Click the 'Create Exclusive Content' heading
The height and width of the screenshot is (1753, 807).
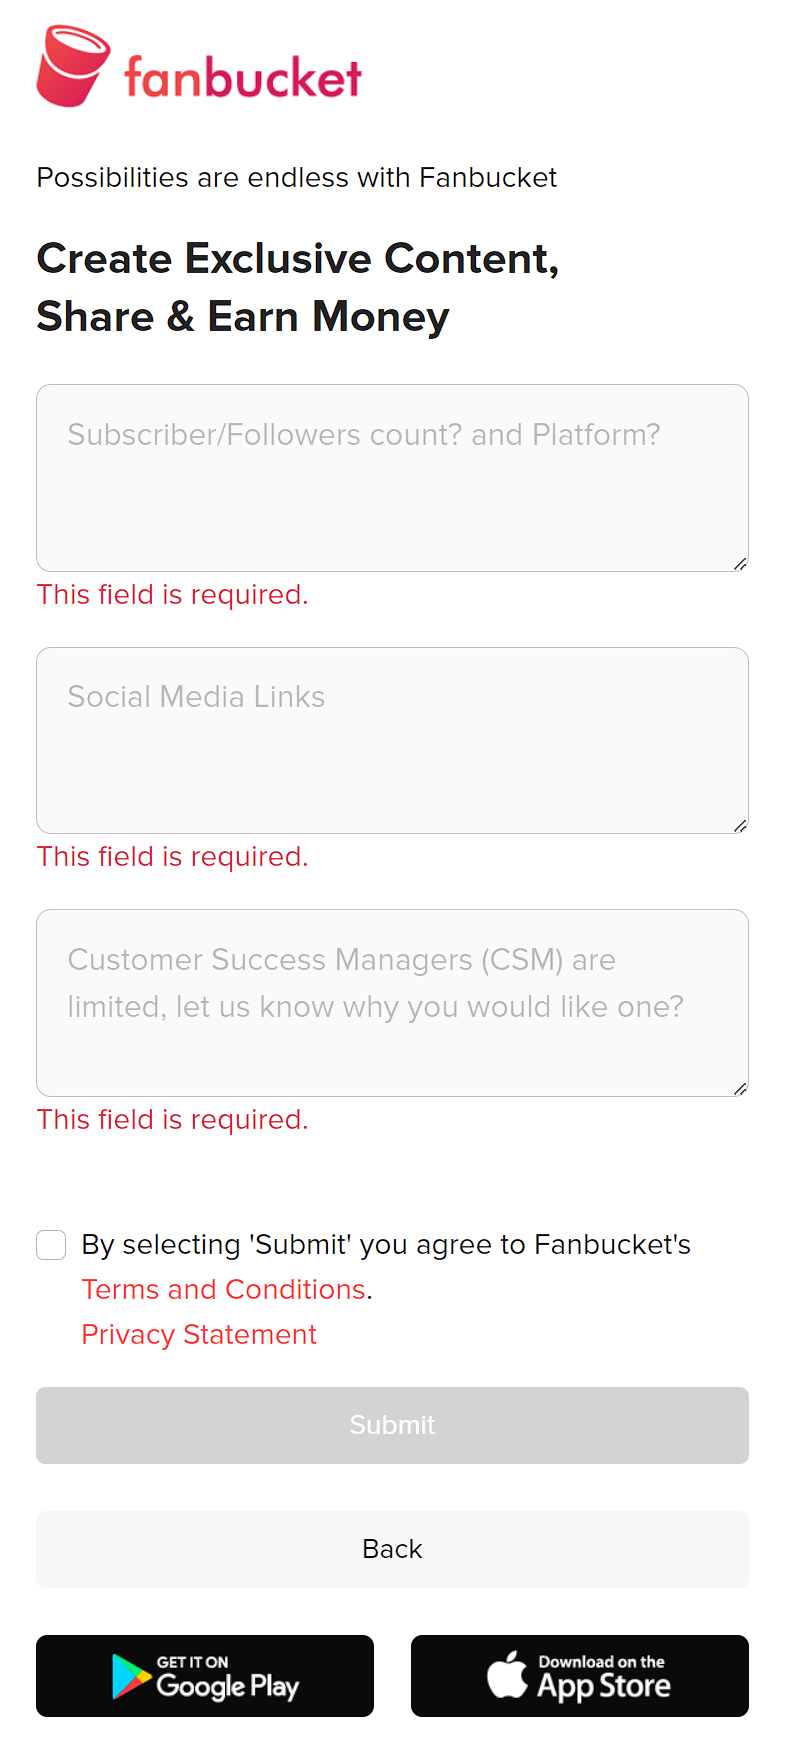pyautogui.click(x=297, y=288)
